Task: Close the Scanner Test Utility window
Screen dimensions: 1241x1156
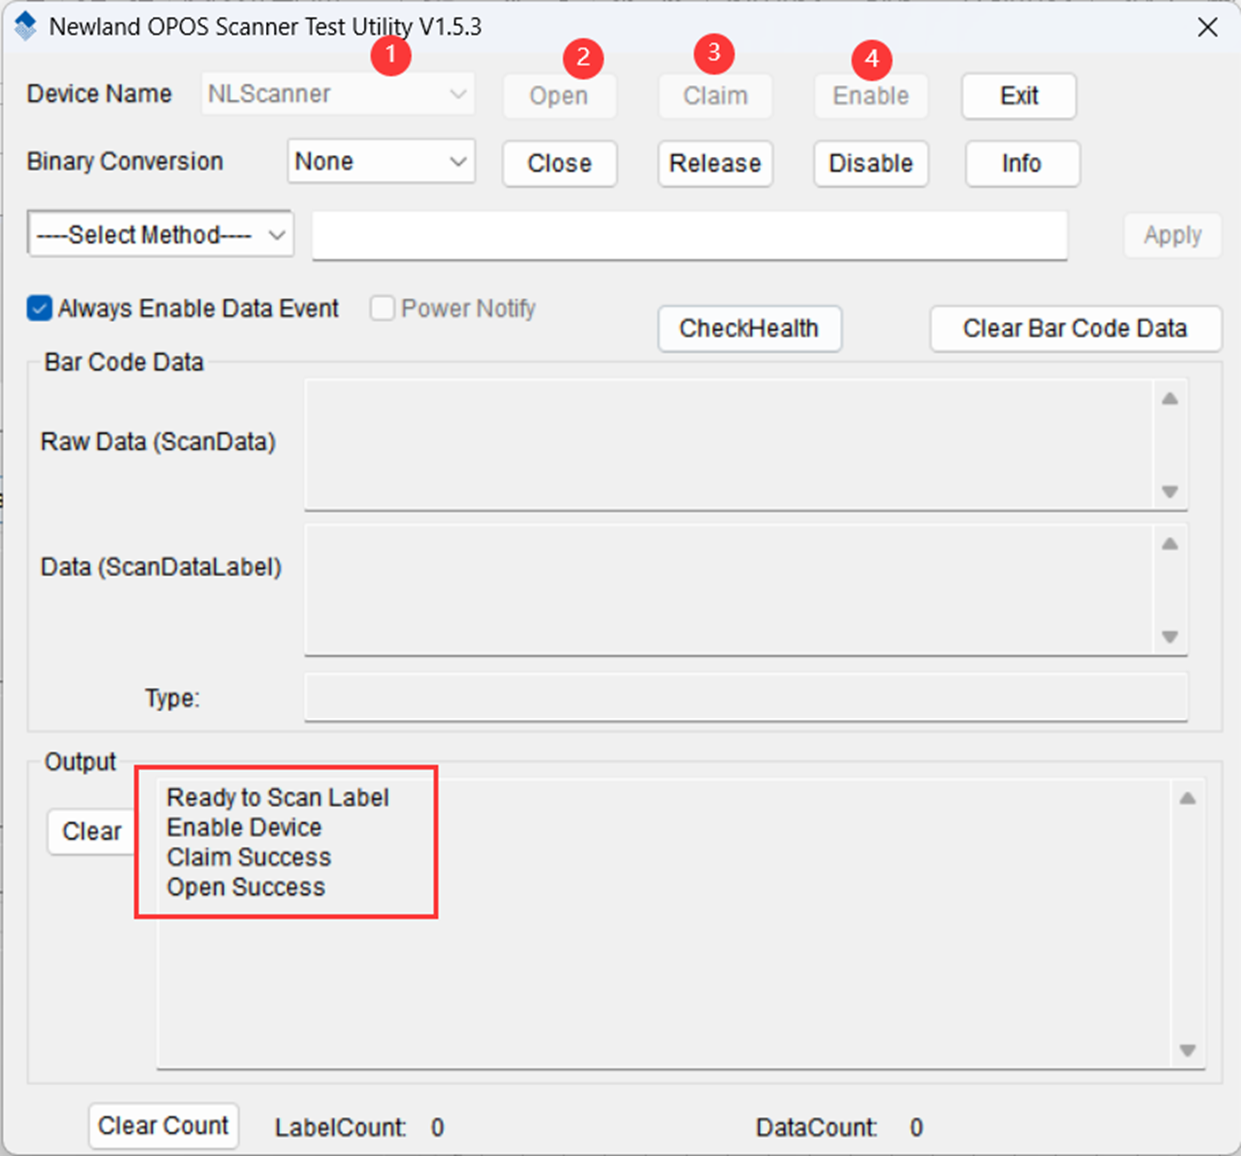Action: coord(1208,27)
